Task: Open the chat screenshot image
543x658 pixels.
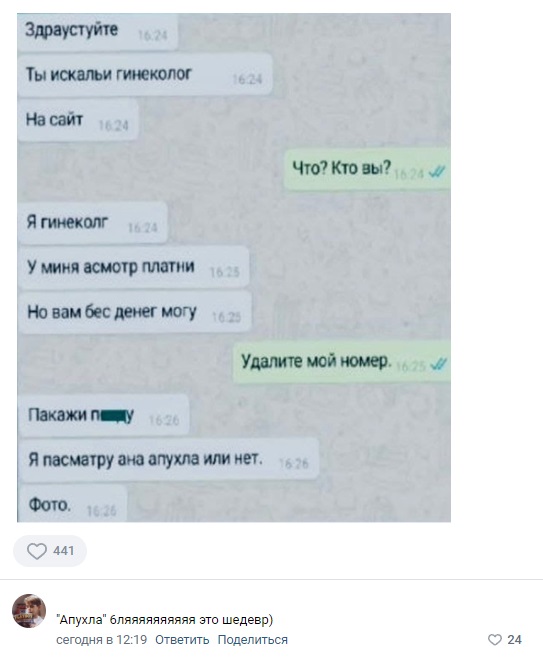Action: pyautogui.click(x=234, y=267)
